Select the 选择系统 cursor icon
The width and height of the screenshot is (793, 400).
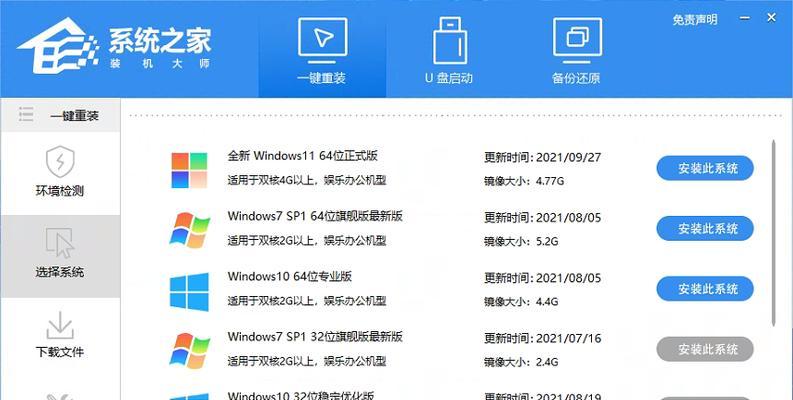tap(60, 243)
